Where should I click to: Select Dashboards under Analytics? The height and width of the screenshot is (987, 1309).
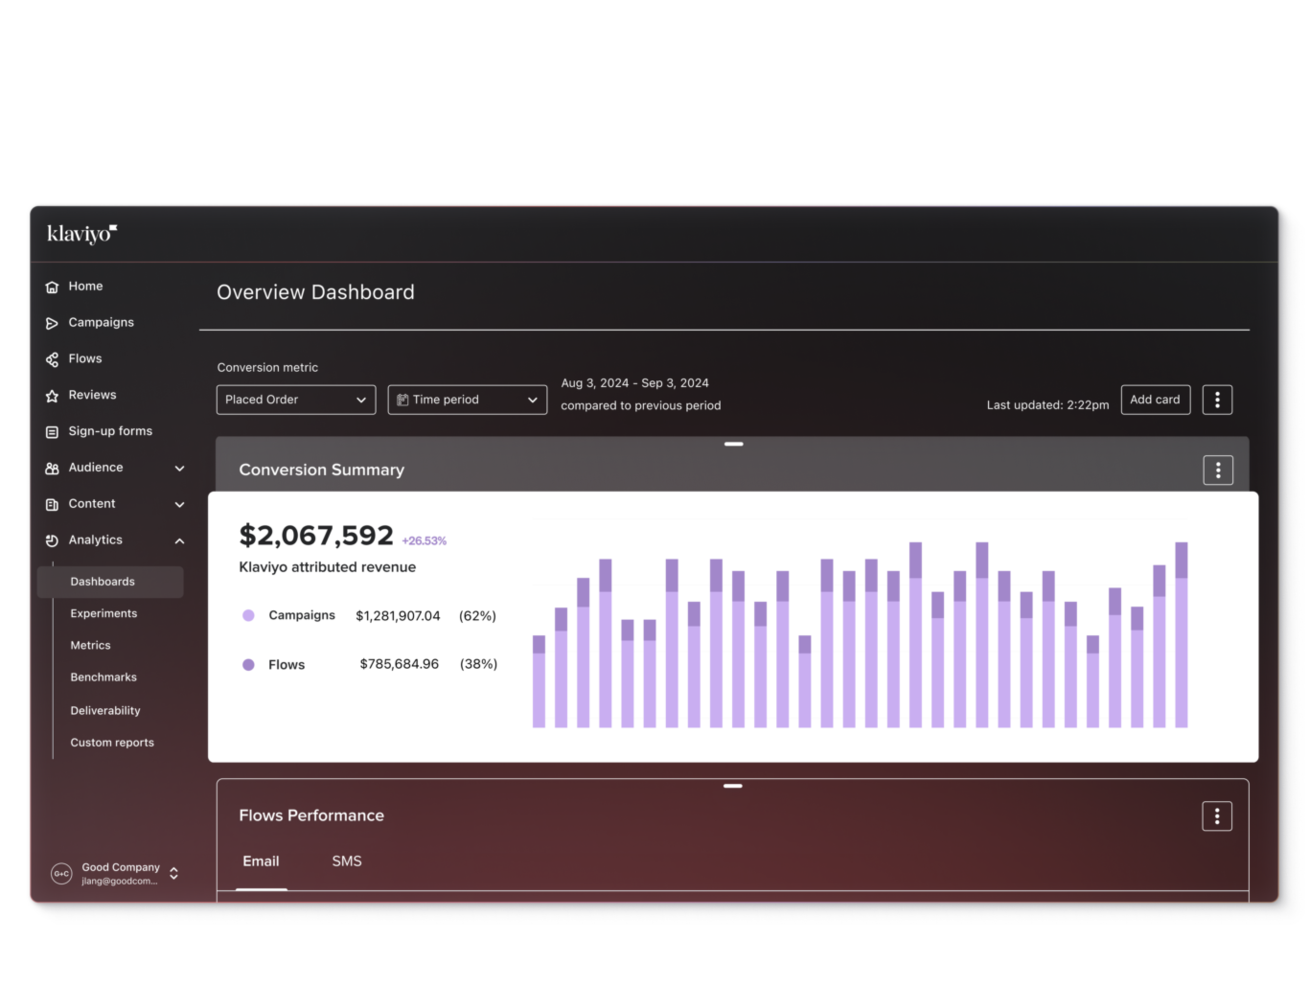(x=110, y=582)
